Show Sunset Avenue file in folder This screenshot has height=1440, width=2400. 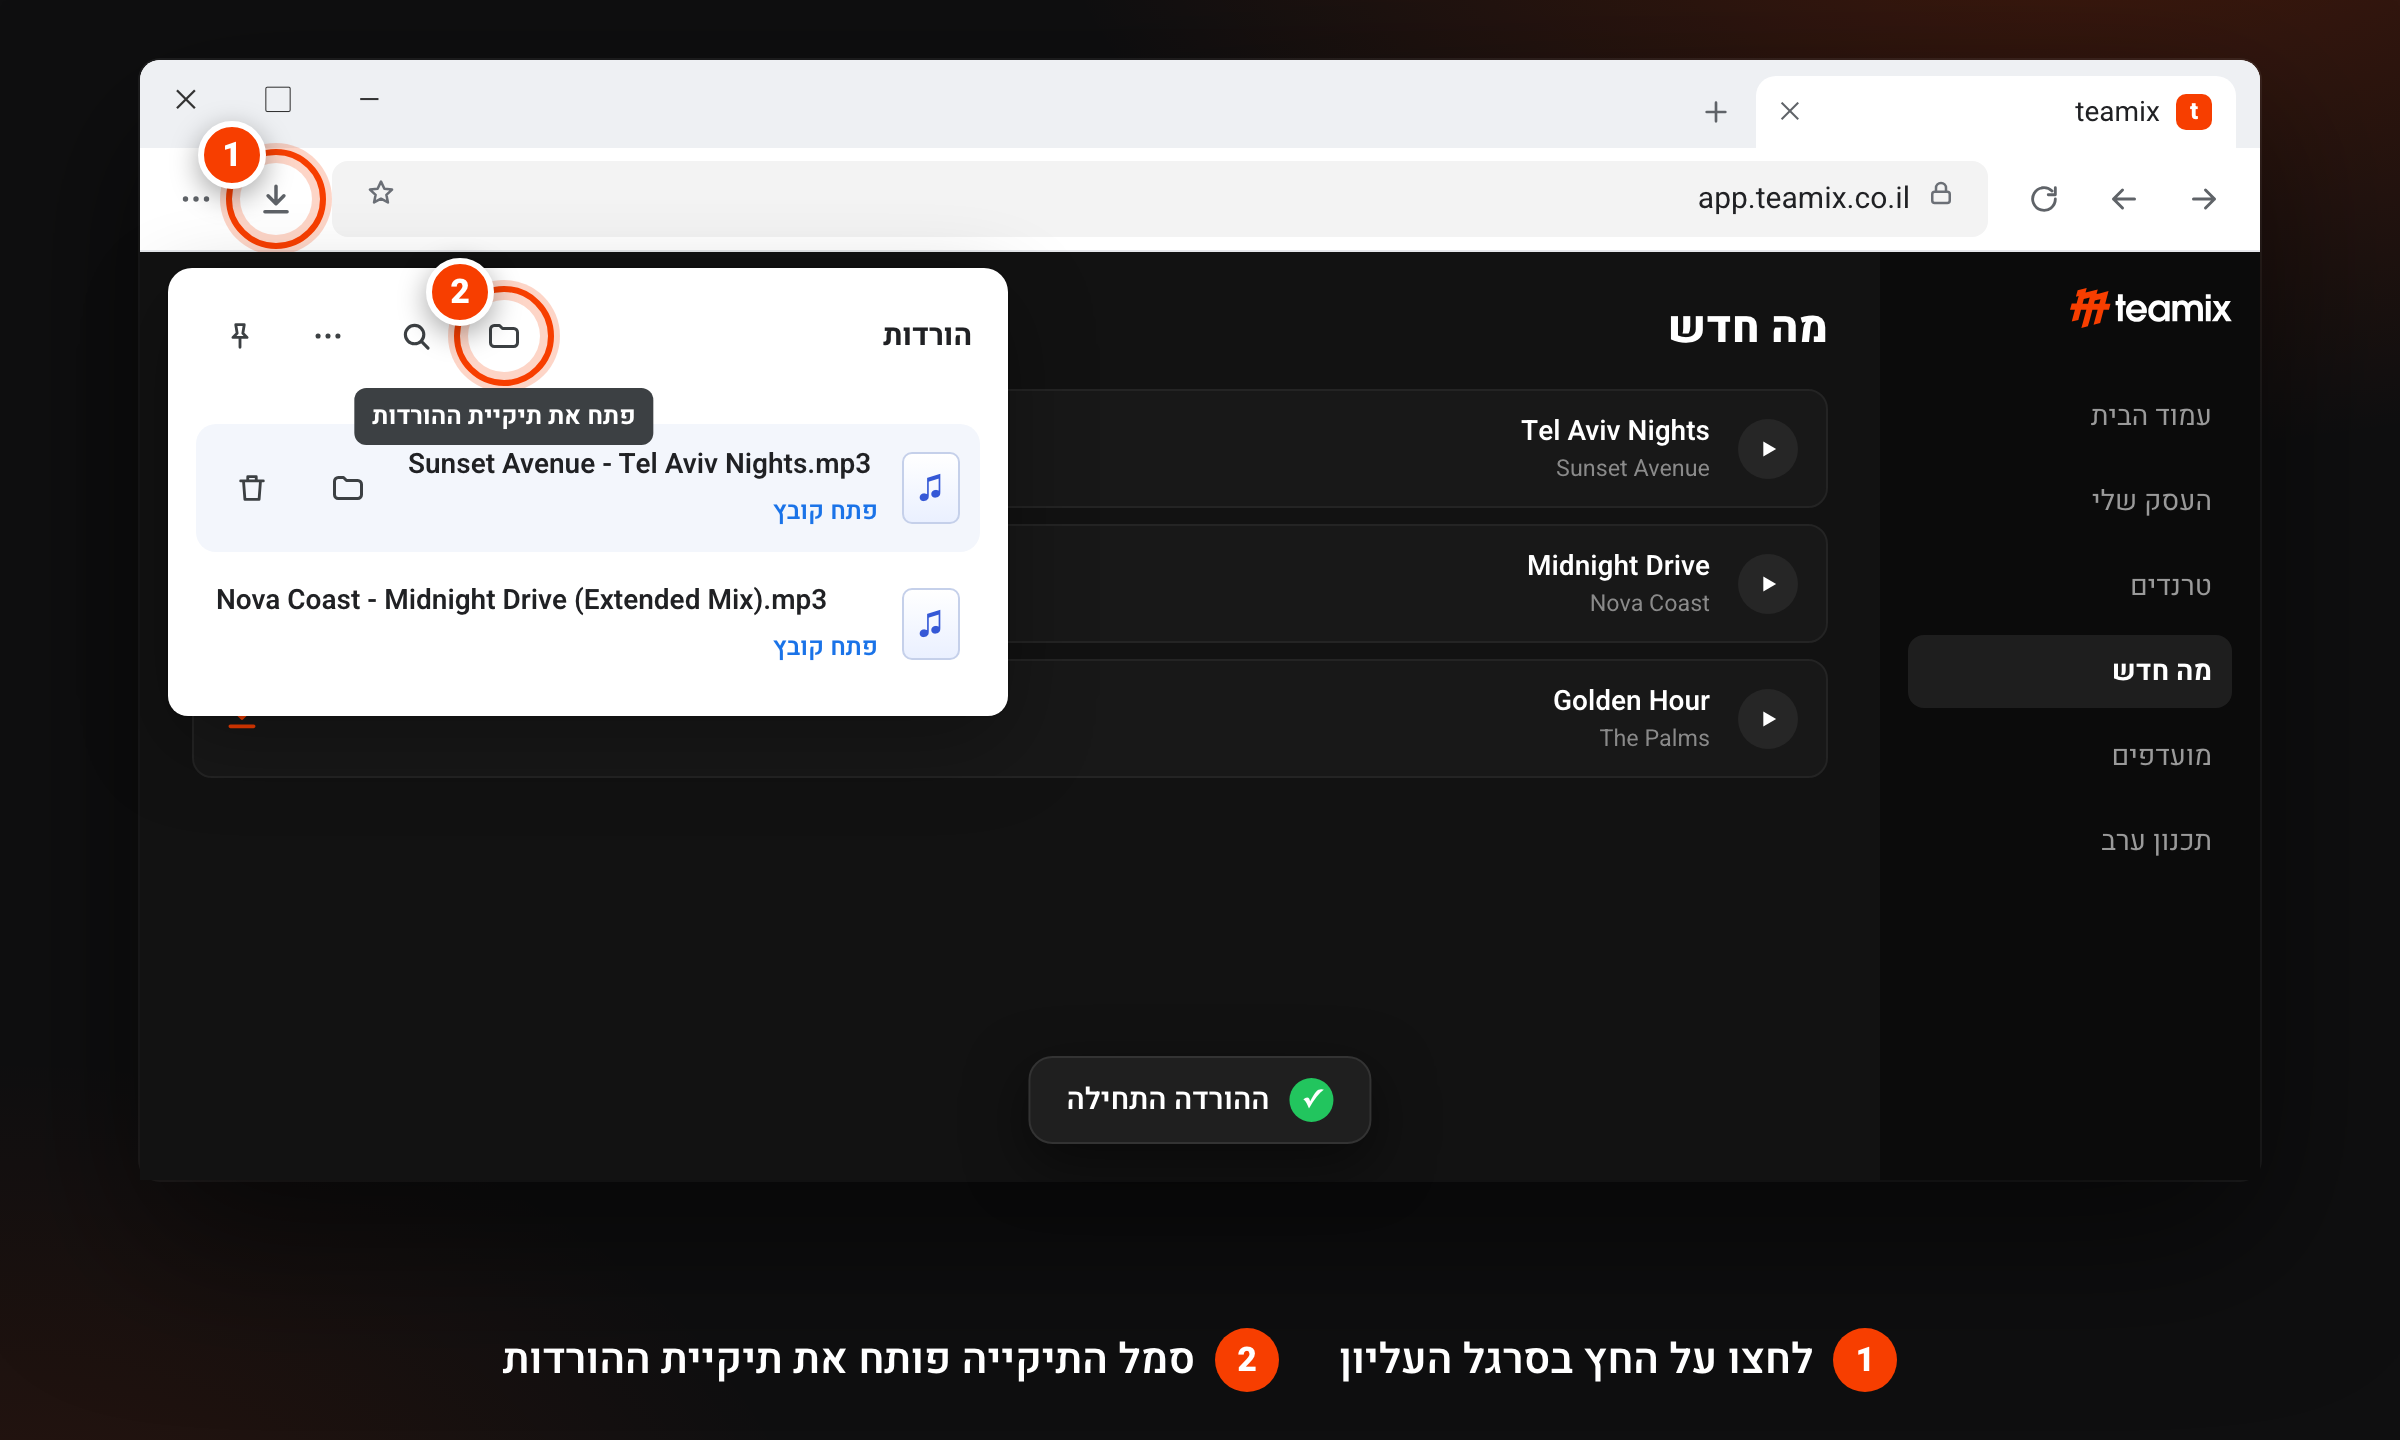348,488
